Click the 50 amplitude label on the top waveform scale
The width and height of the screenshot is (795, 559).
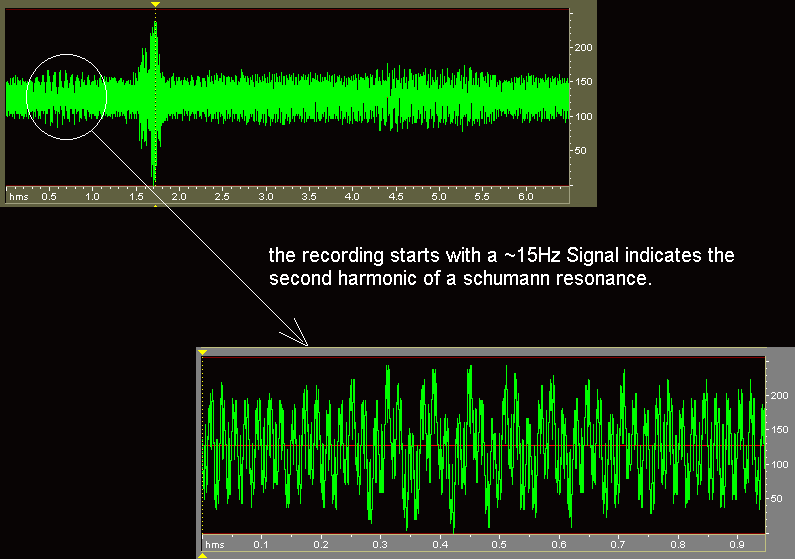[x=580, y=151]
